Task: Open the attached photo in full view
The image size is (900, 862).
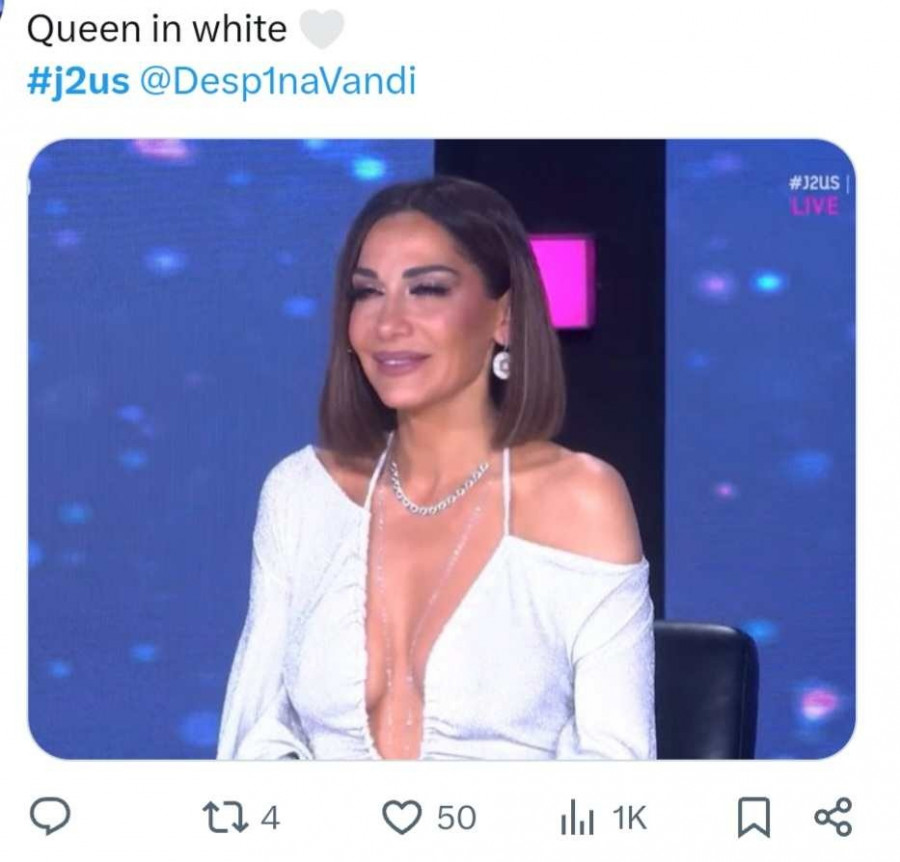Action: pyautogui.click(x=441, y=449)
